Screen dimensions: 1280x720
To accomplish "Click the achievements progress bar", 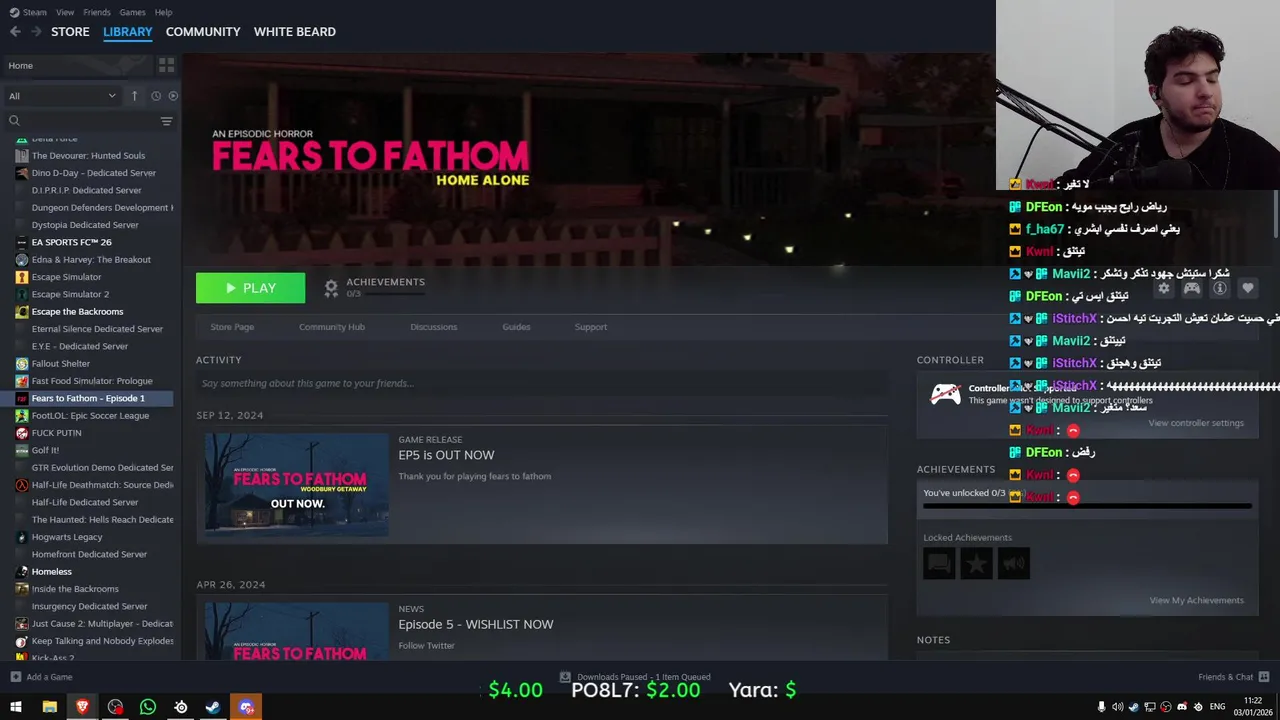I will pos(1087,507).
